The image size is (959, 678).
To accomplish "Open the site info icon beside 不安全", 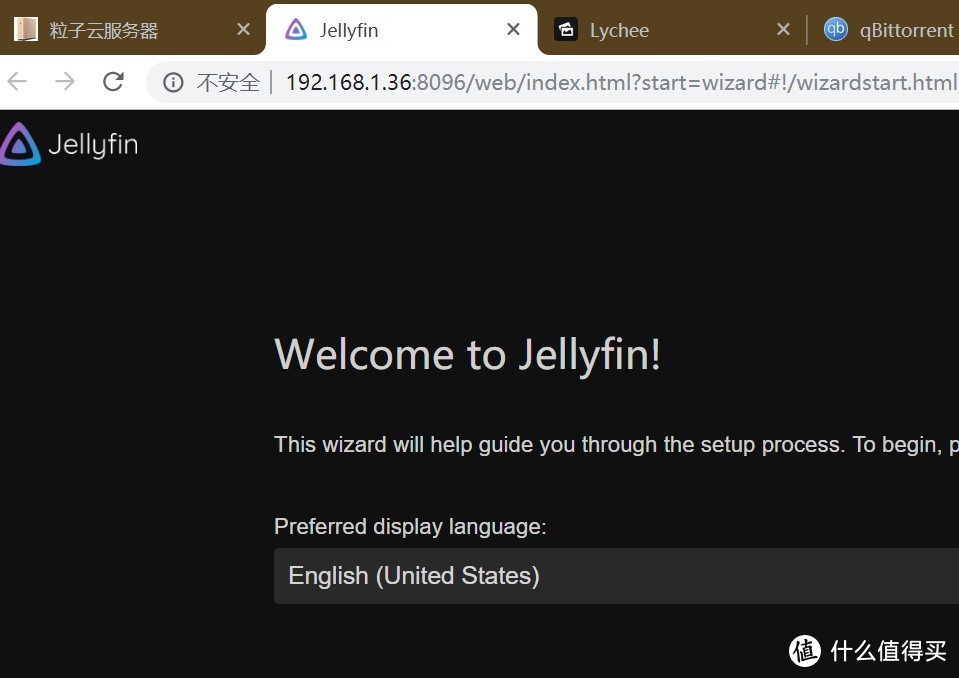I will coord(173,83).
